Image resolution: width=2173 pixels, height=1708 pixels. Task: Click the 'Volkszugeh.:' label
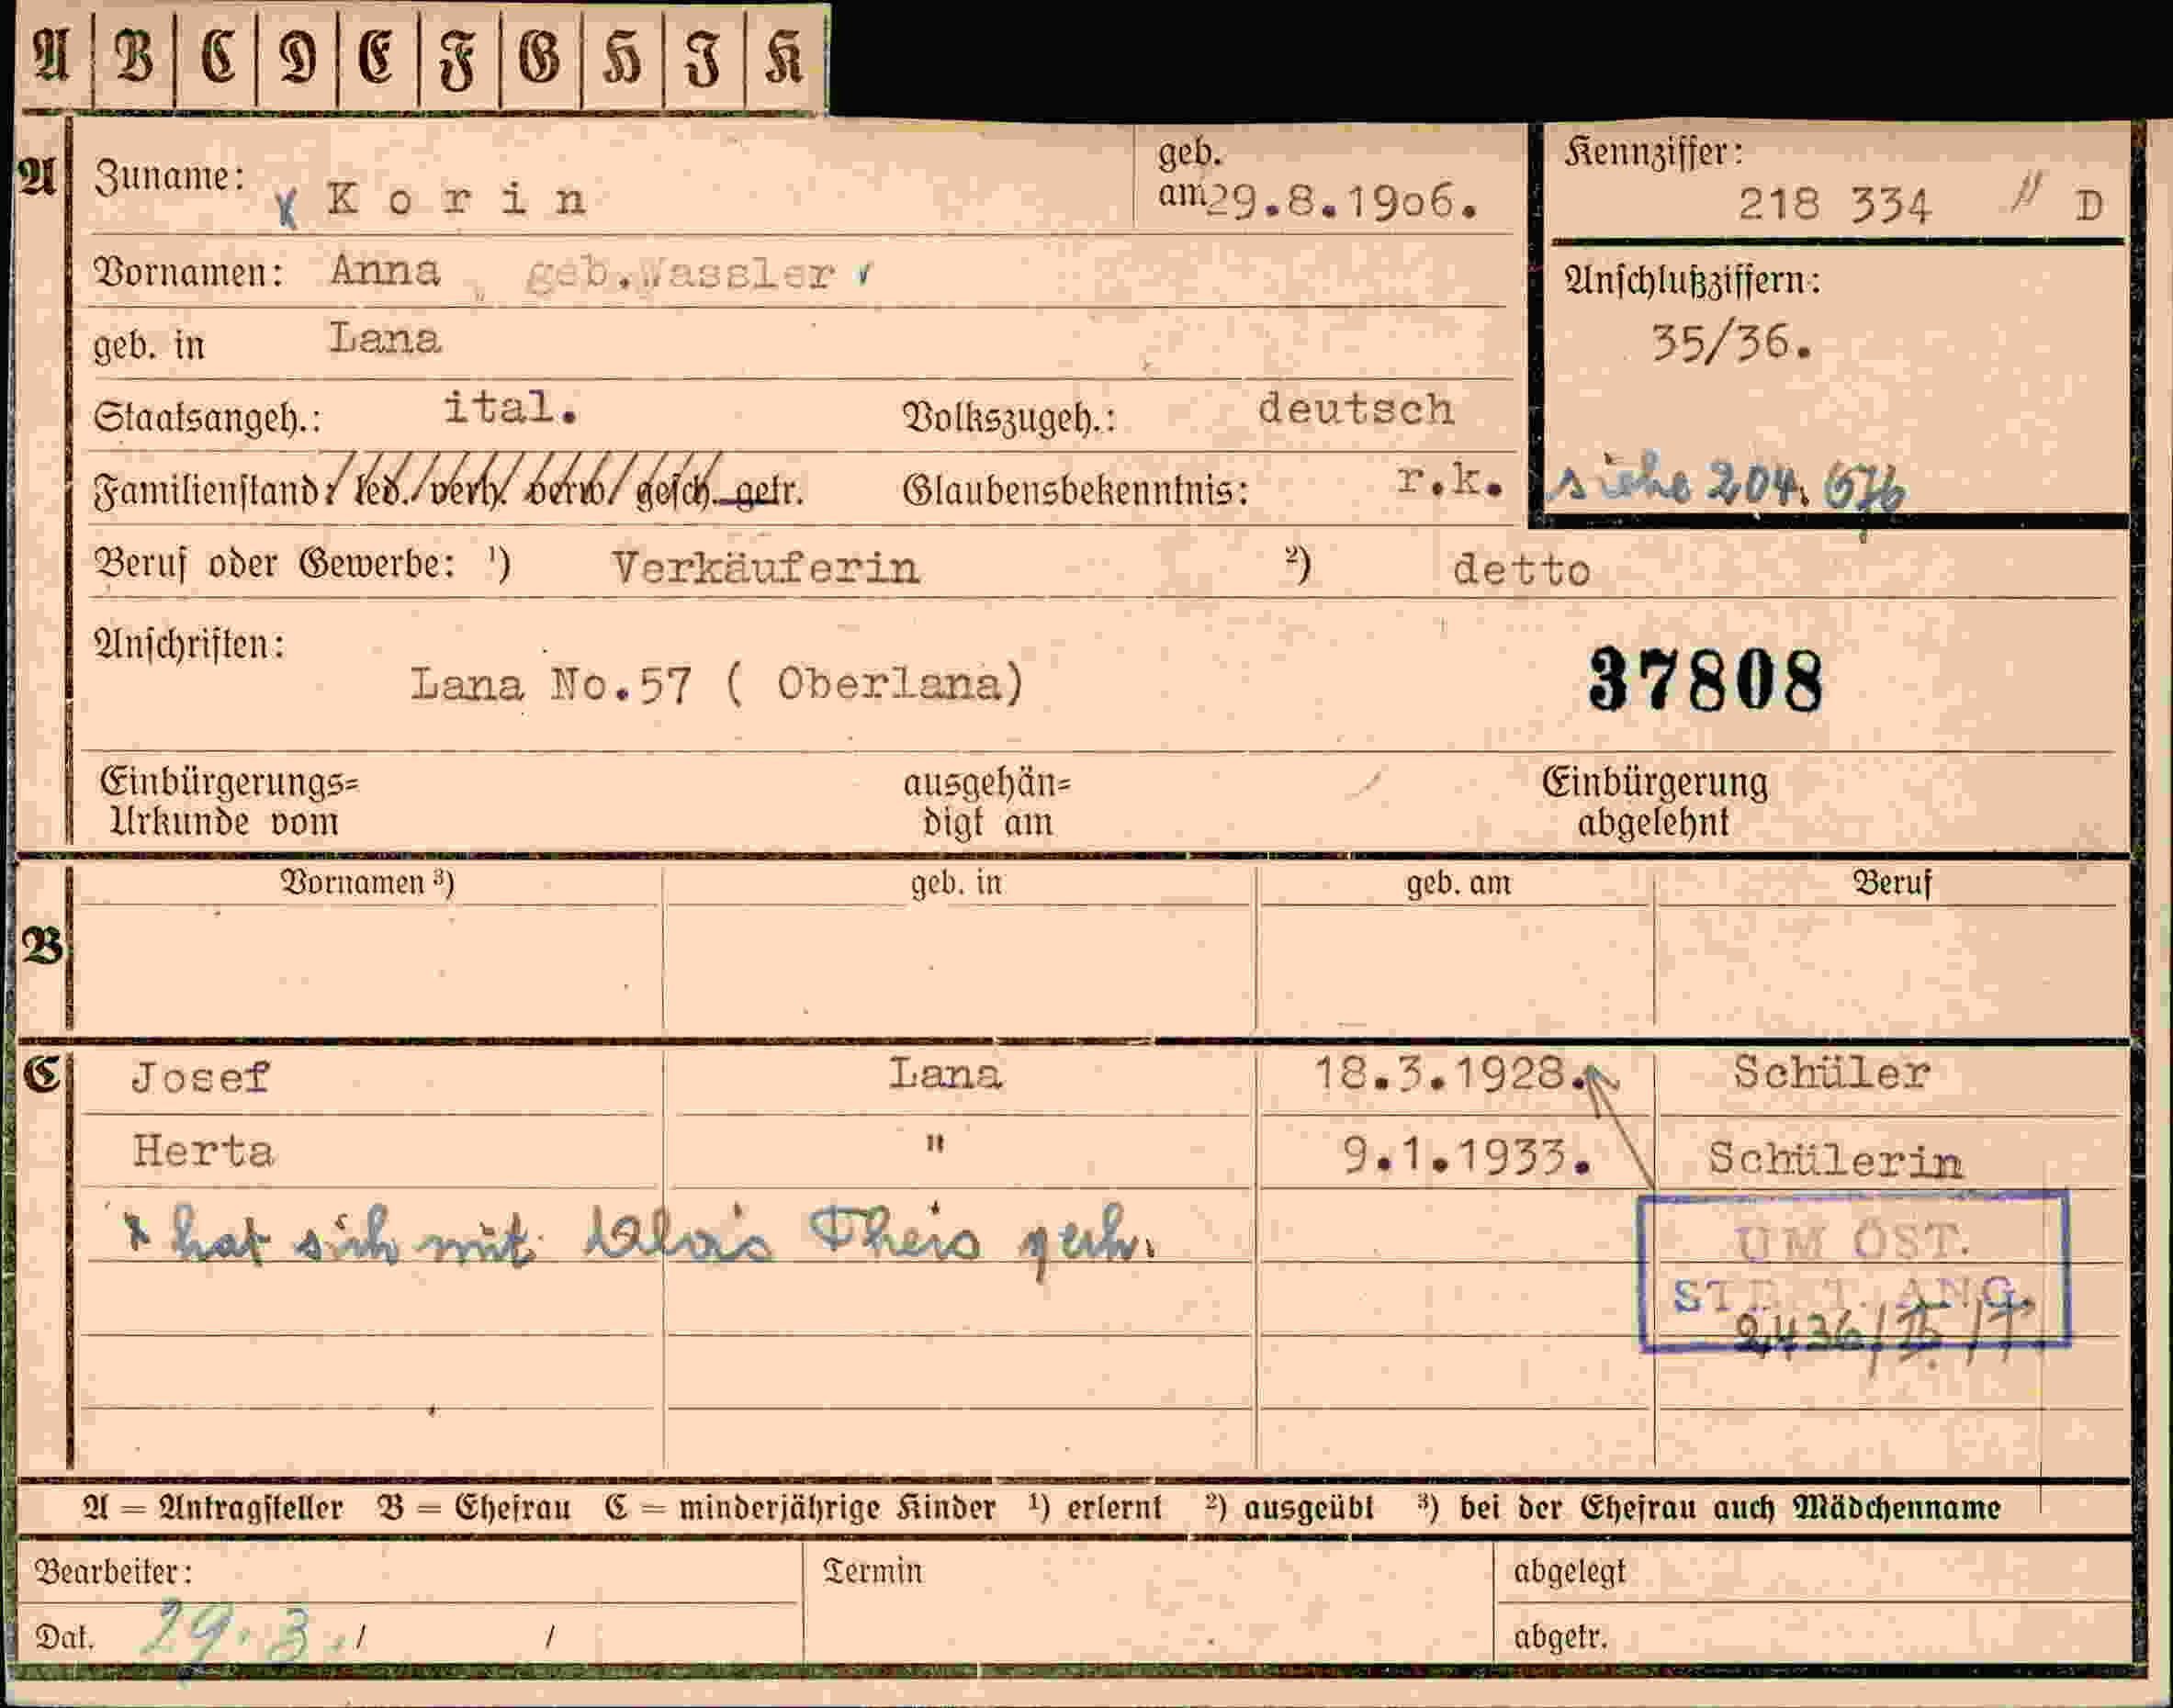coord(1008,418)
